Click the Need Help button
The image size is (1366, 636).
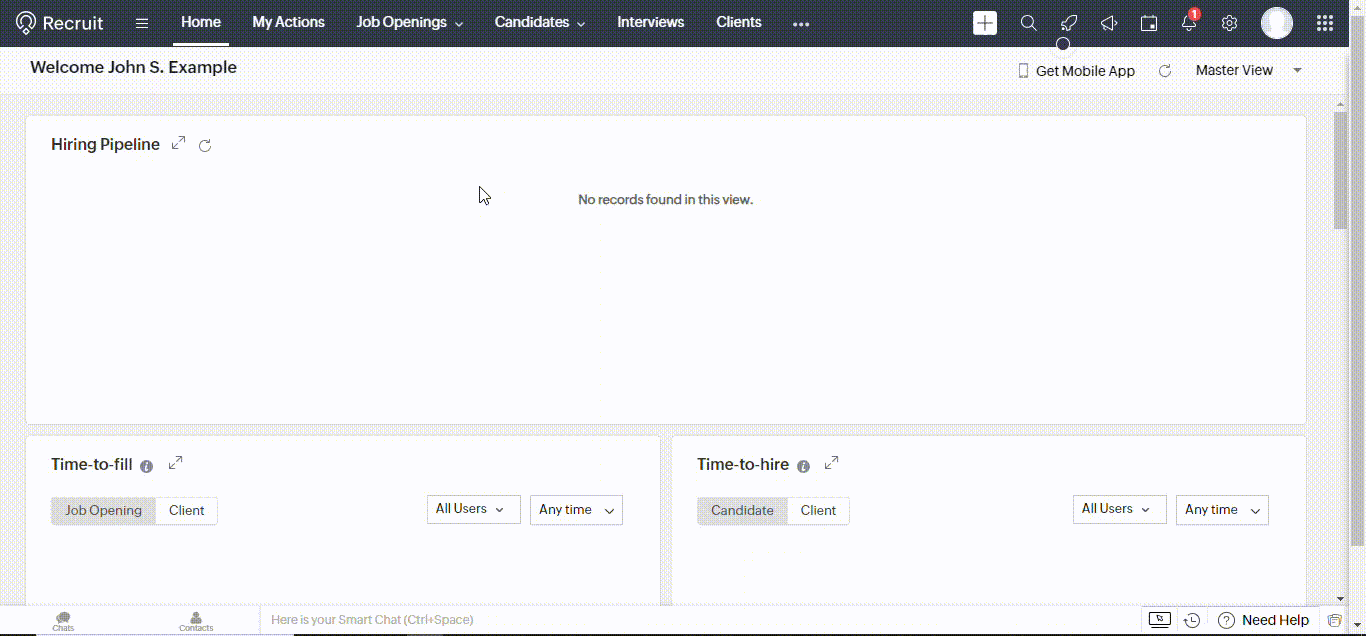[1264, 620]
